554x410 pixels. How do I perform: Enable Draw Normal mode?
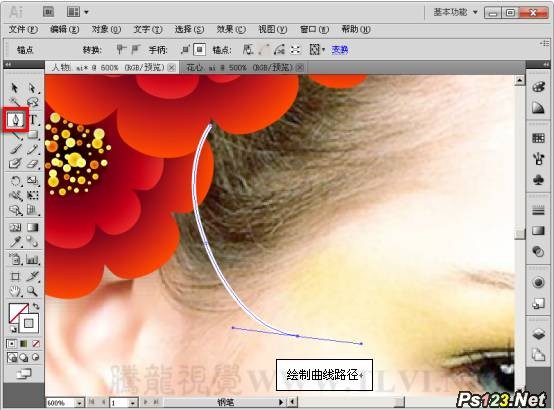pos(12,358)
